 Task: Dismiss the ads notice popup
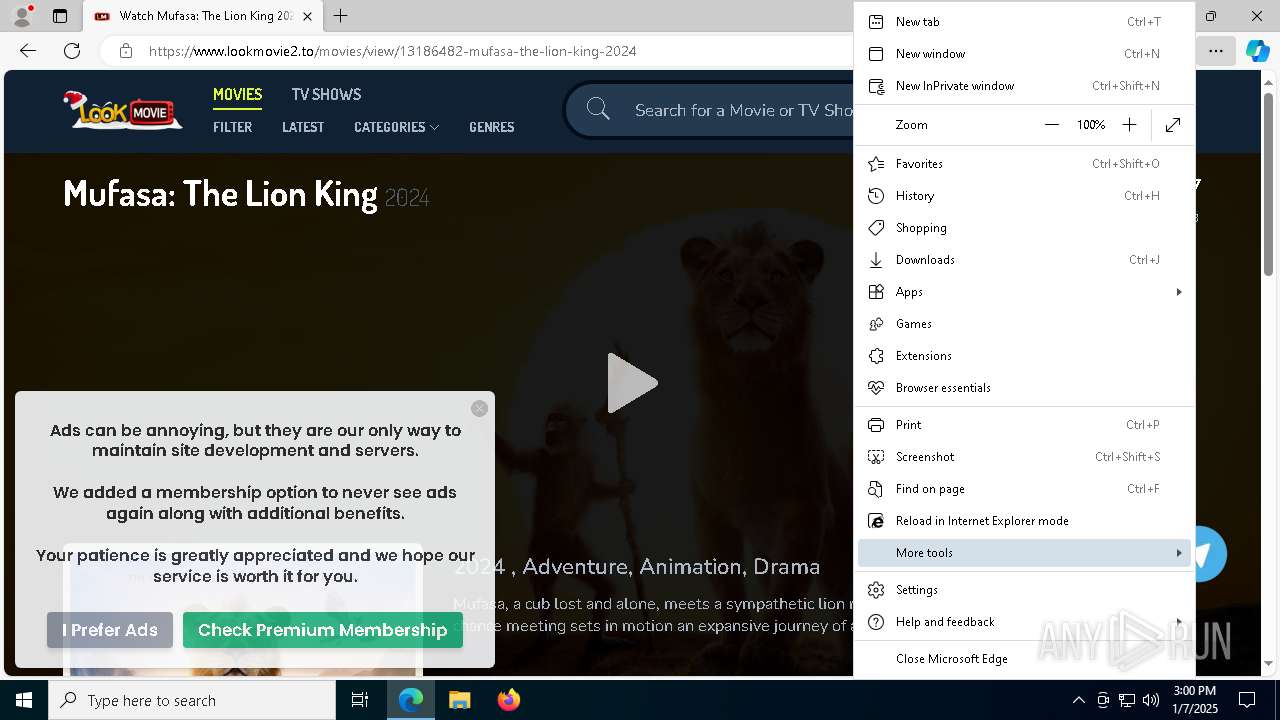(x=479, y=408)
